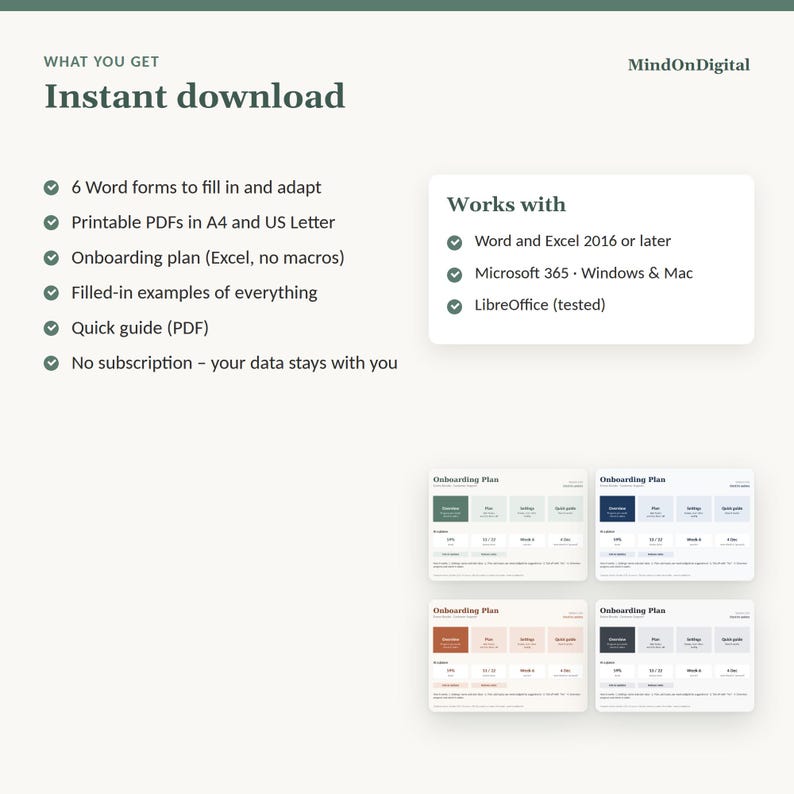Click the 'Quick guide (PDF)' text
The image size is (794, 794).
click(x=140, y=328)
